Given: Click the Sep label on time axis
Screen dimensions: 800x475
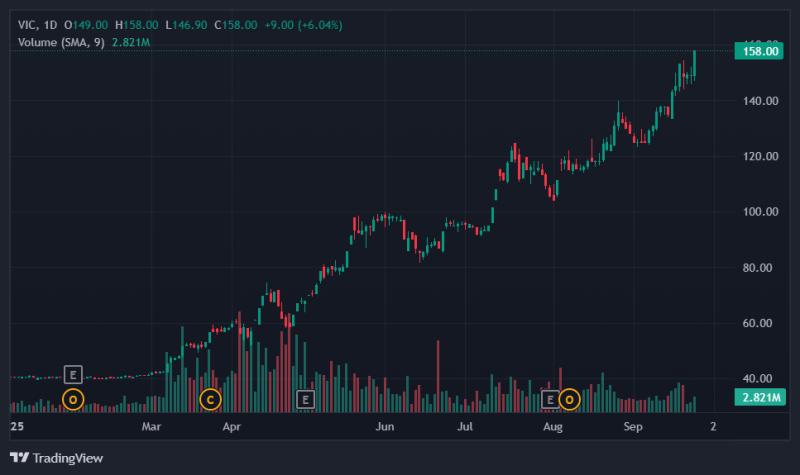Looking at the screenshot, I should [633, 427].
